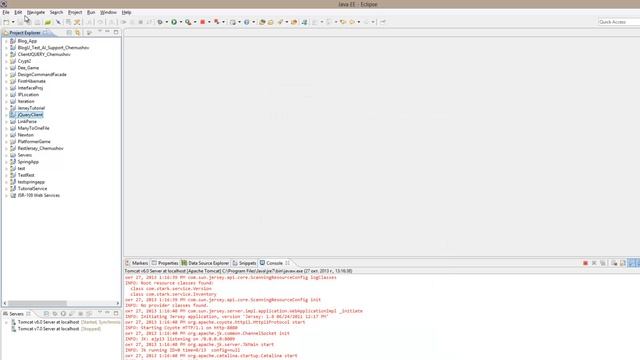Viewport: 640px width, 360px height.
Task: Click the green Run button icon
Action: [174, 22]
